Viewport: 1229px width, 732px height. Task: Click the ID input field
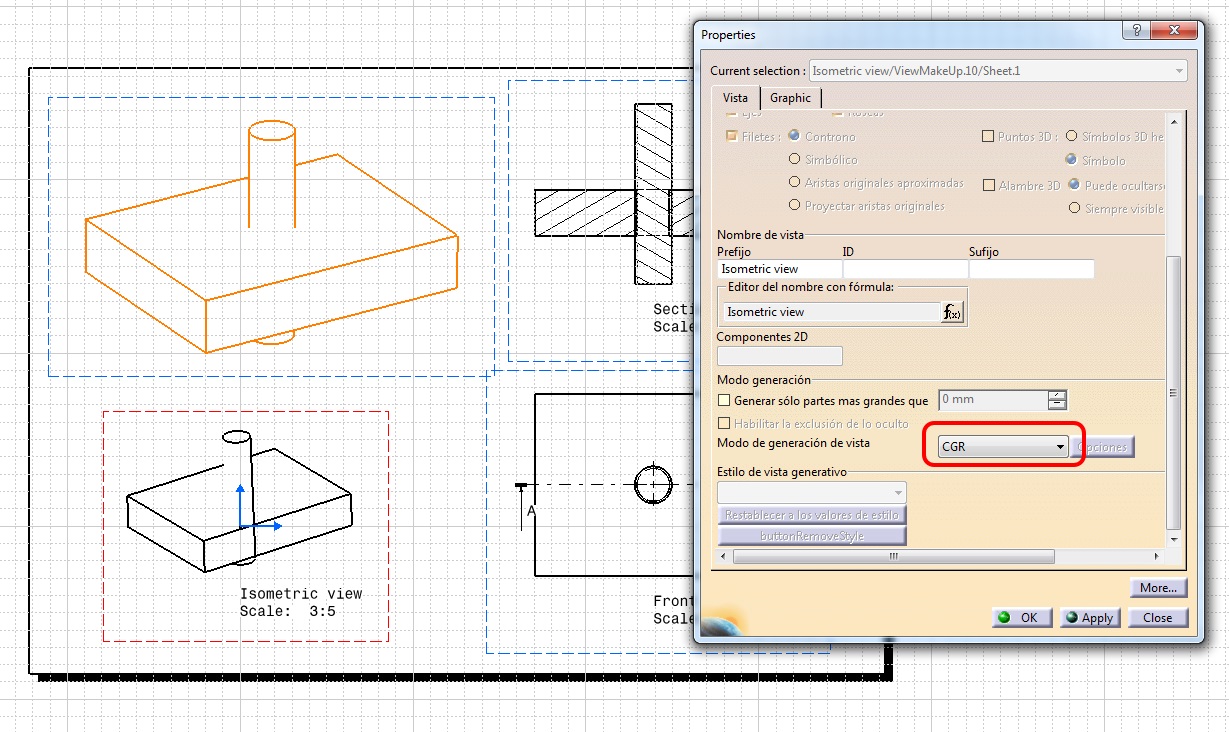click(905, 269)
